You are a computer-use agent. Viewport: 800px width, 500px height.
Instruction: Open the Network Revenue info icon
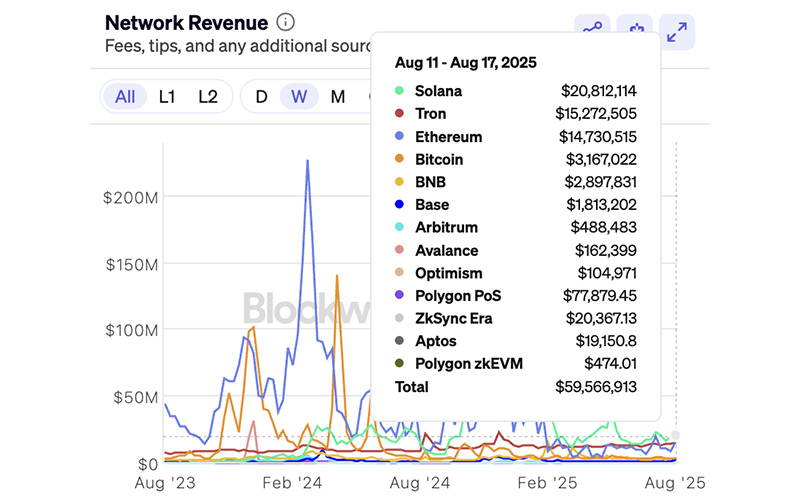(285, 22)
